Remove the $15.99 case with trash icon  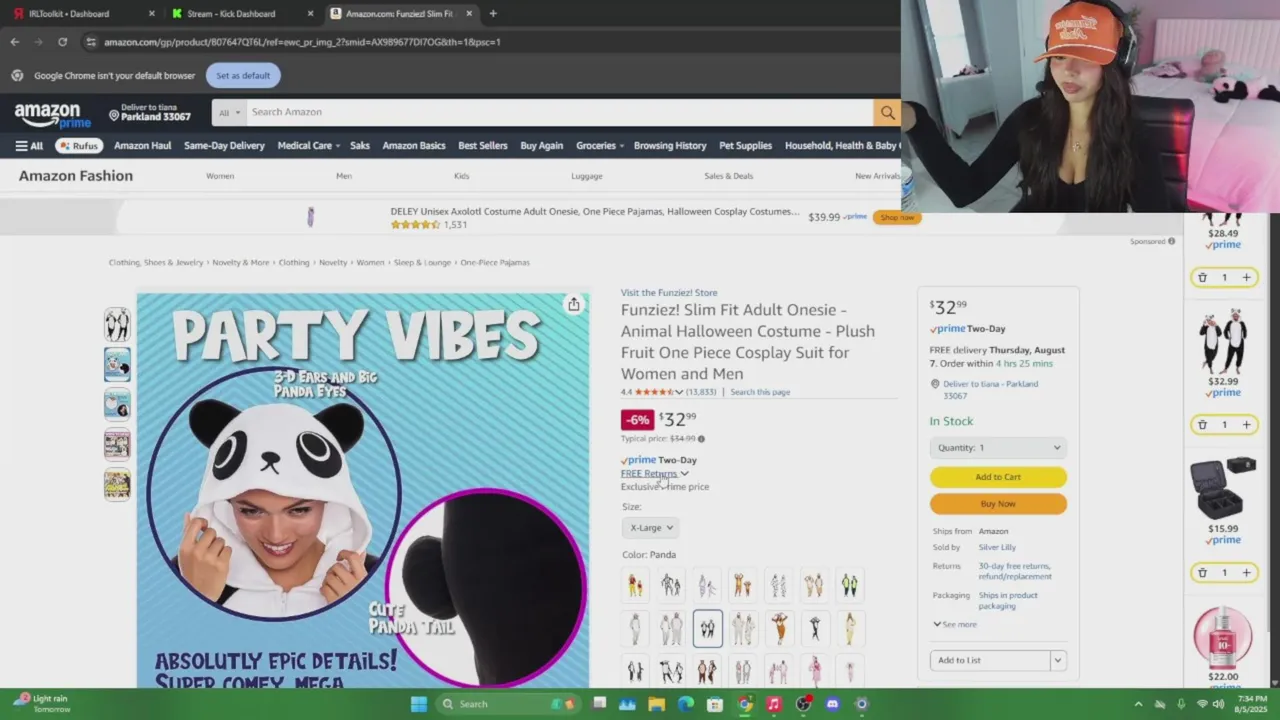tap(1202, 573)
